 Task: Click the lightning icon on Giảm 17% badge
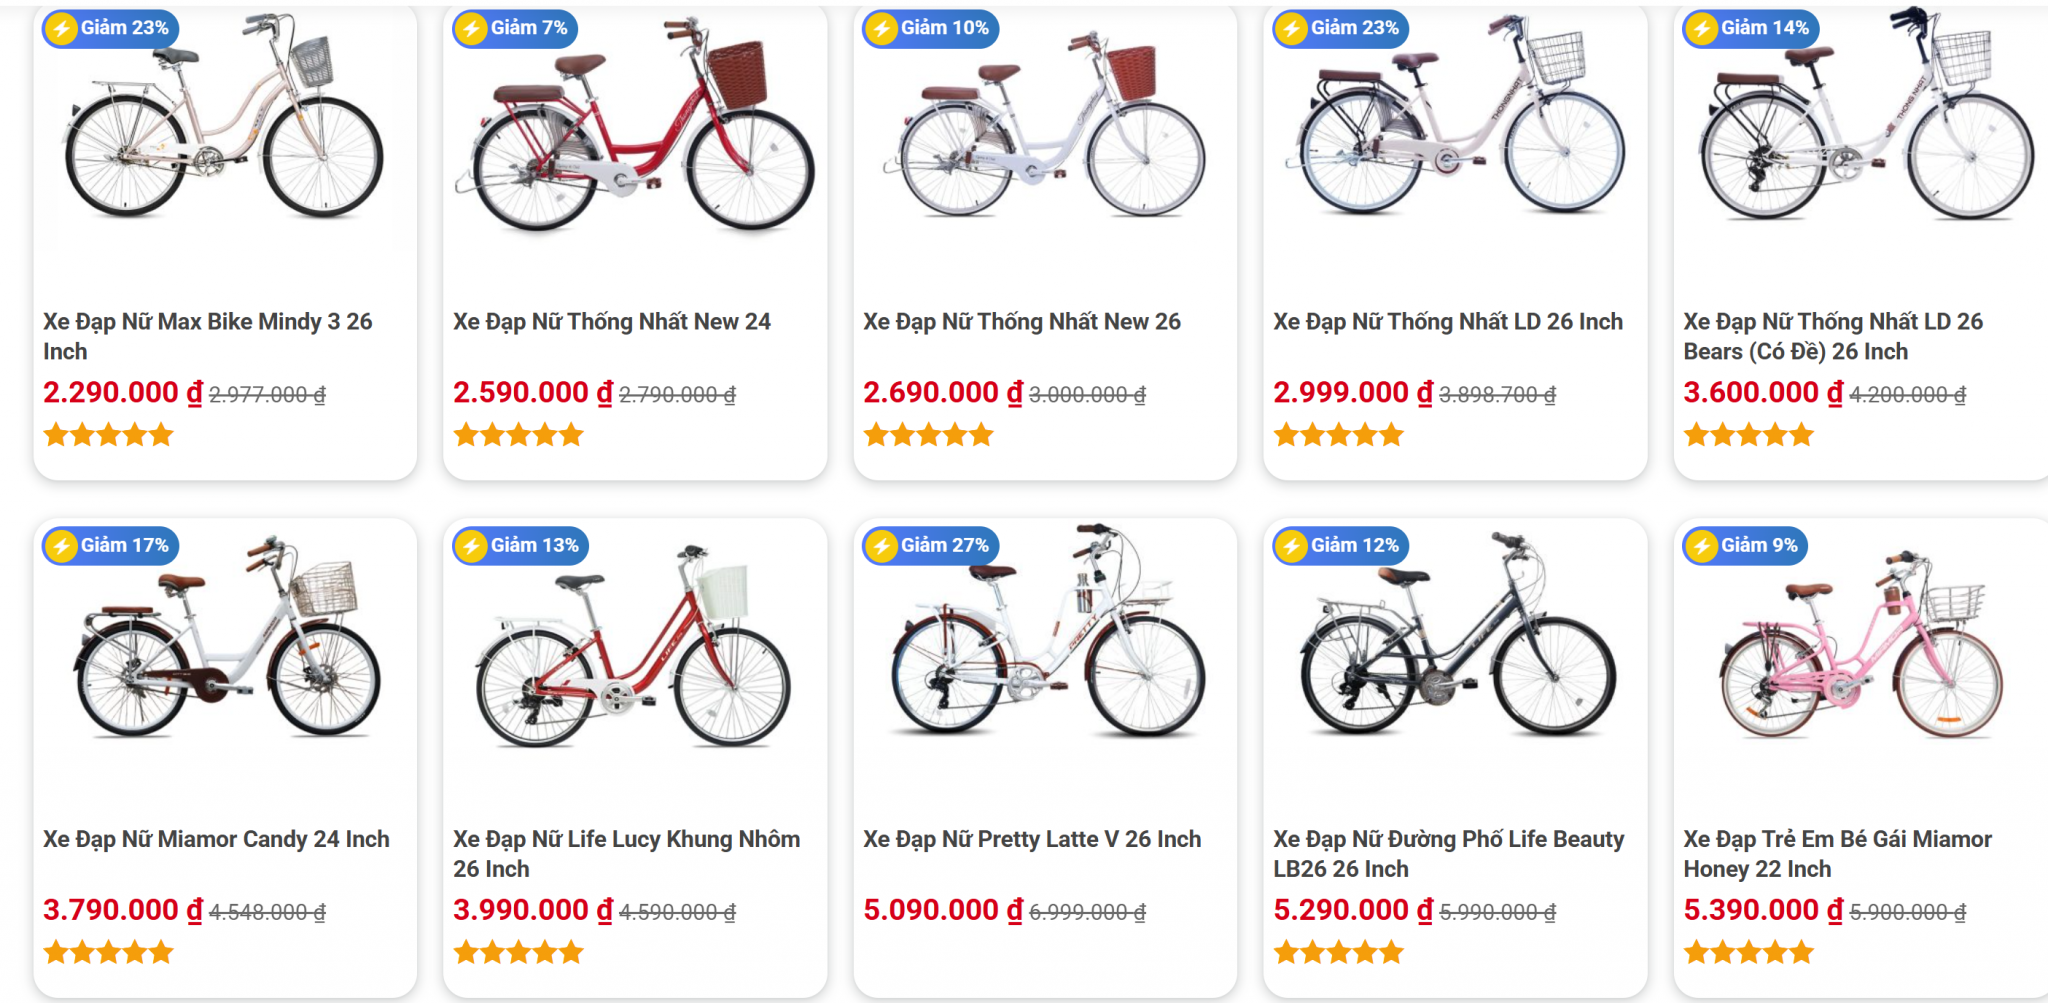click(x=61, y=546)
